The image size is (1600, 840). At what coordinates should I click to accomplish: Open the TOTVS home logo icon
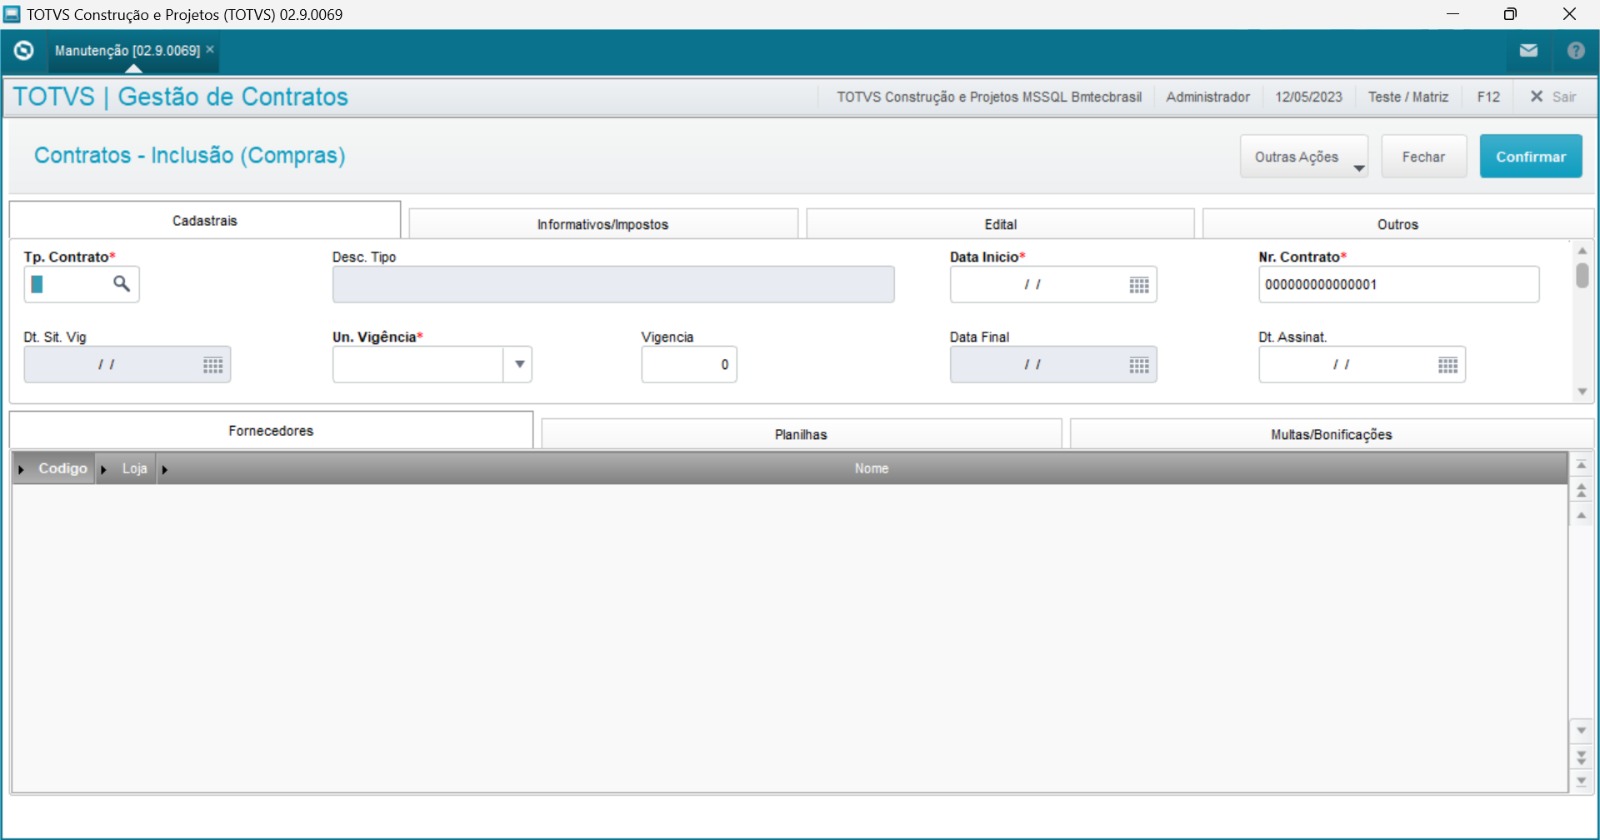pyautogui.click(x=24, y=50)
